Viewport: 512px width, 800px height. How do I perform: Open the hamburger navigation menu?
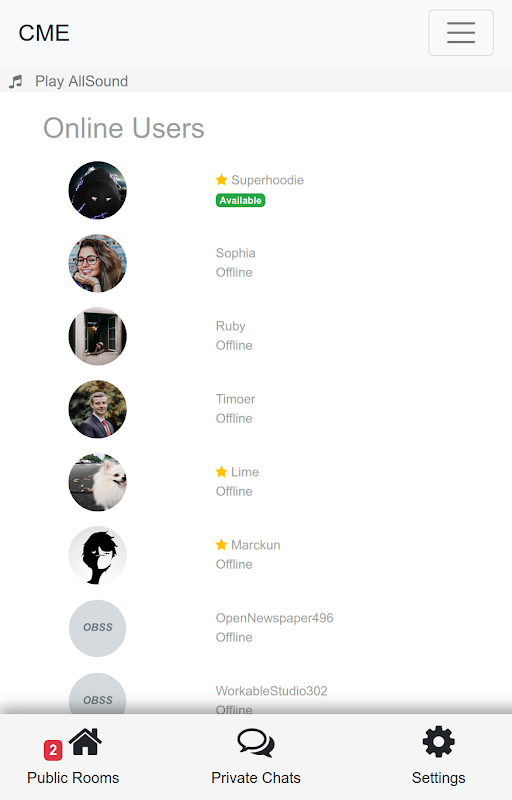click(x=460, y=33)
